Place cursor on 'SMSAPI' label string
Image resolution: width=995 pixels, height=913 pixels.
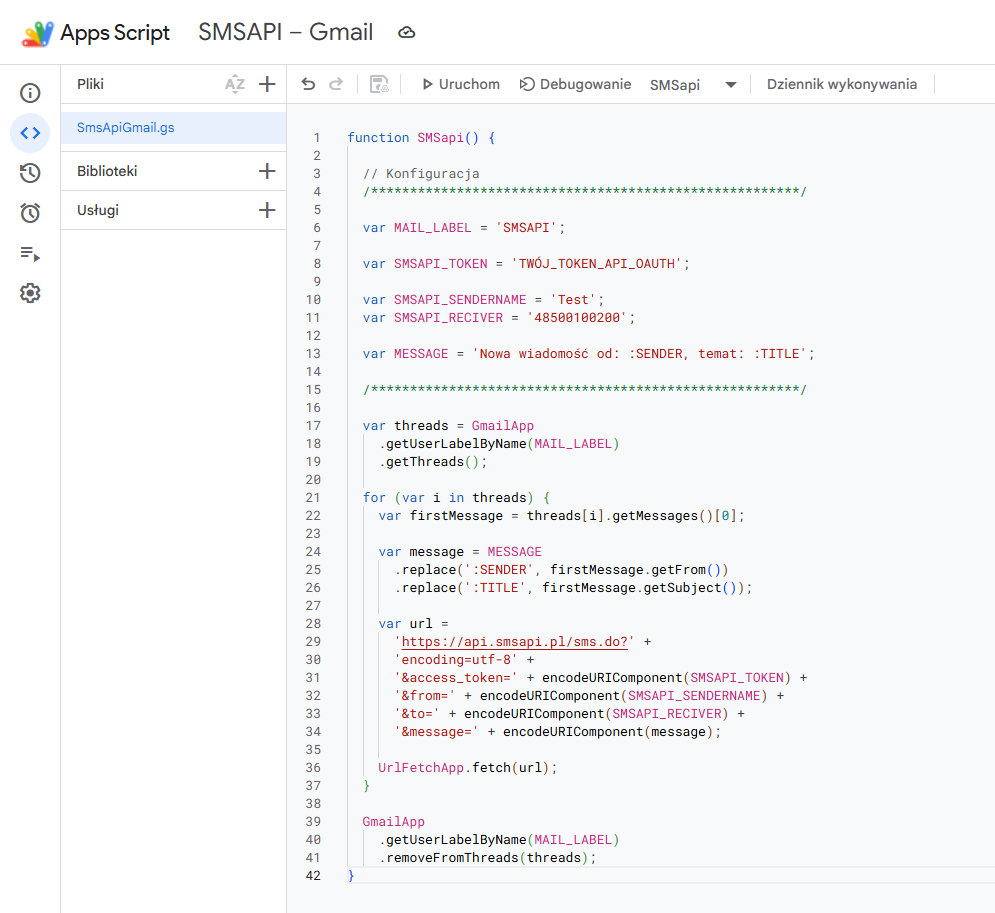[526, 228]
